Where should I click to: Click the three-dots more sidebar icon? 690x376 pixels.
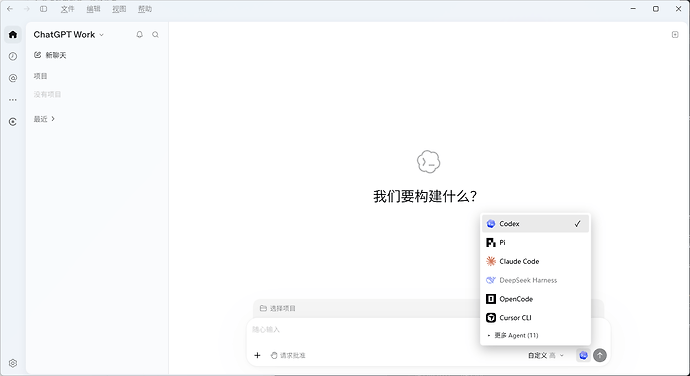tap(13, 100)
